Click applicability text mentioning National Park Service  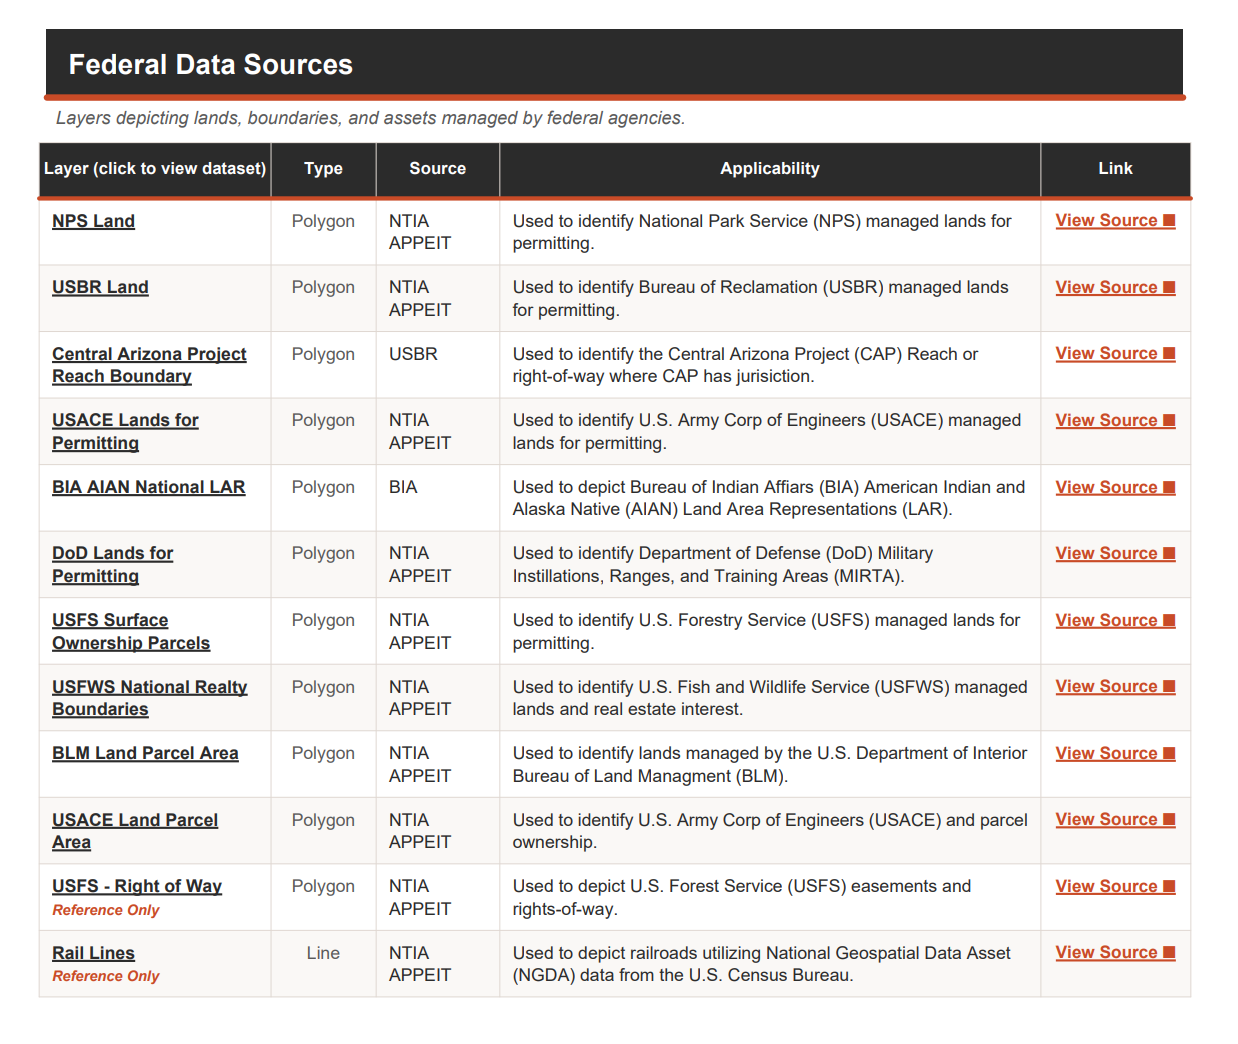[x=762, y=232]
